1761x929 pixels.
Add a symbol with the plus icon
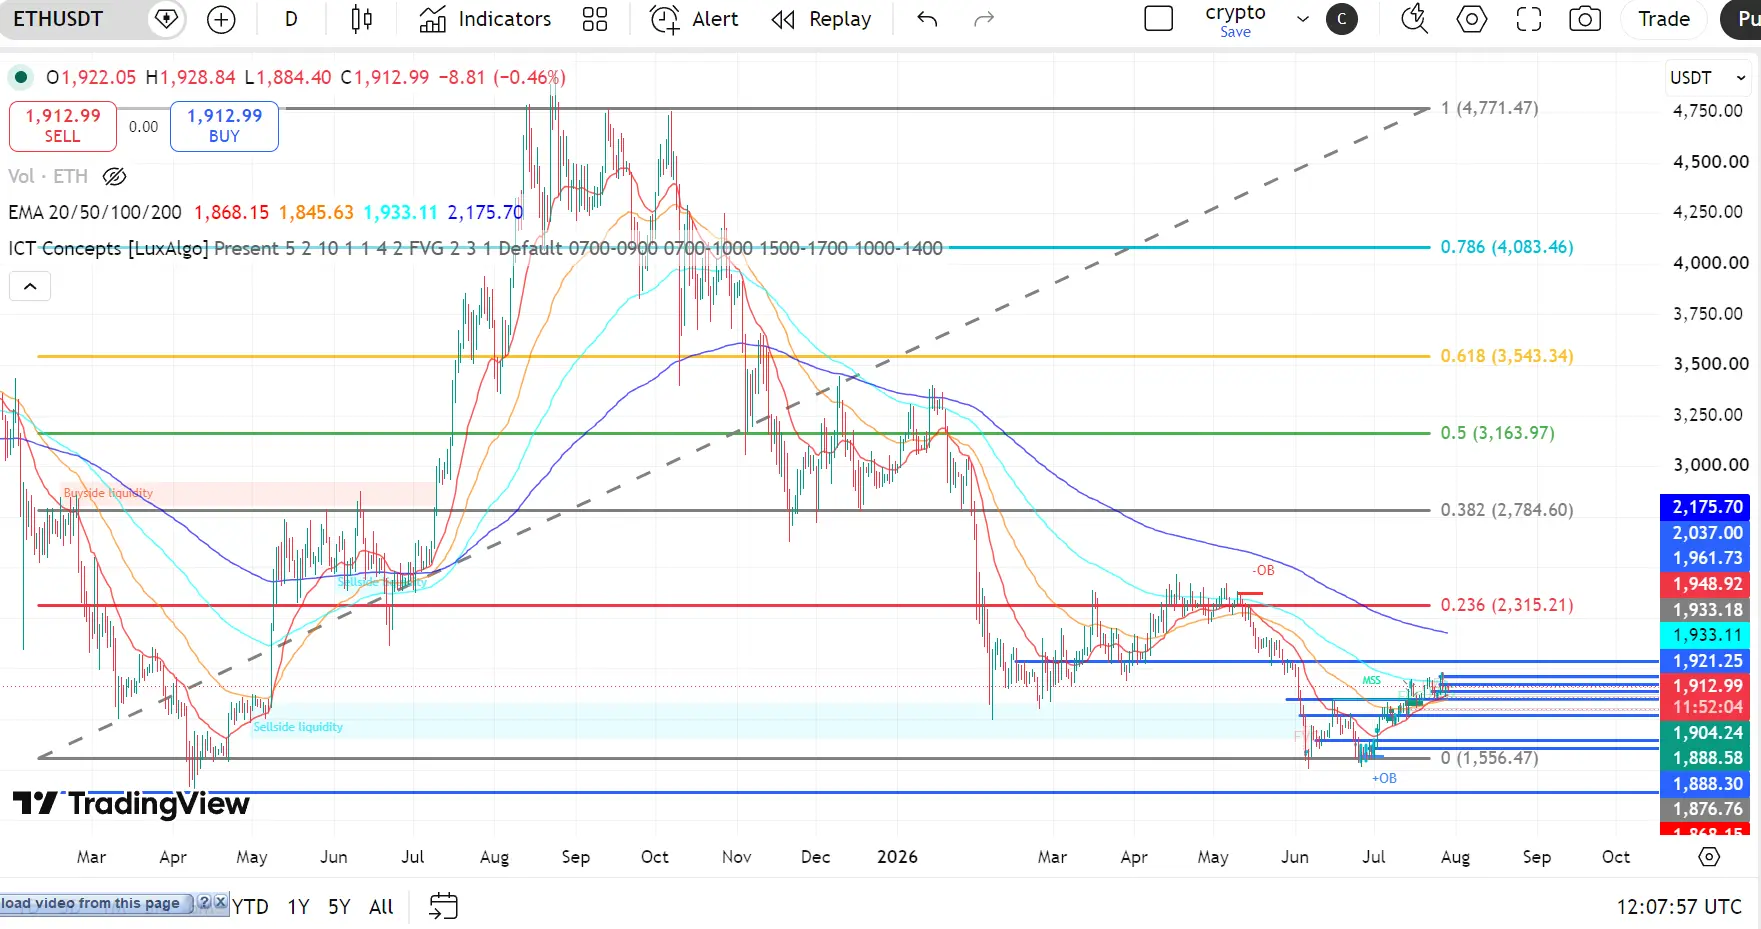(221, 19)
